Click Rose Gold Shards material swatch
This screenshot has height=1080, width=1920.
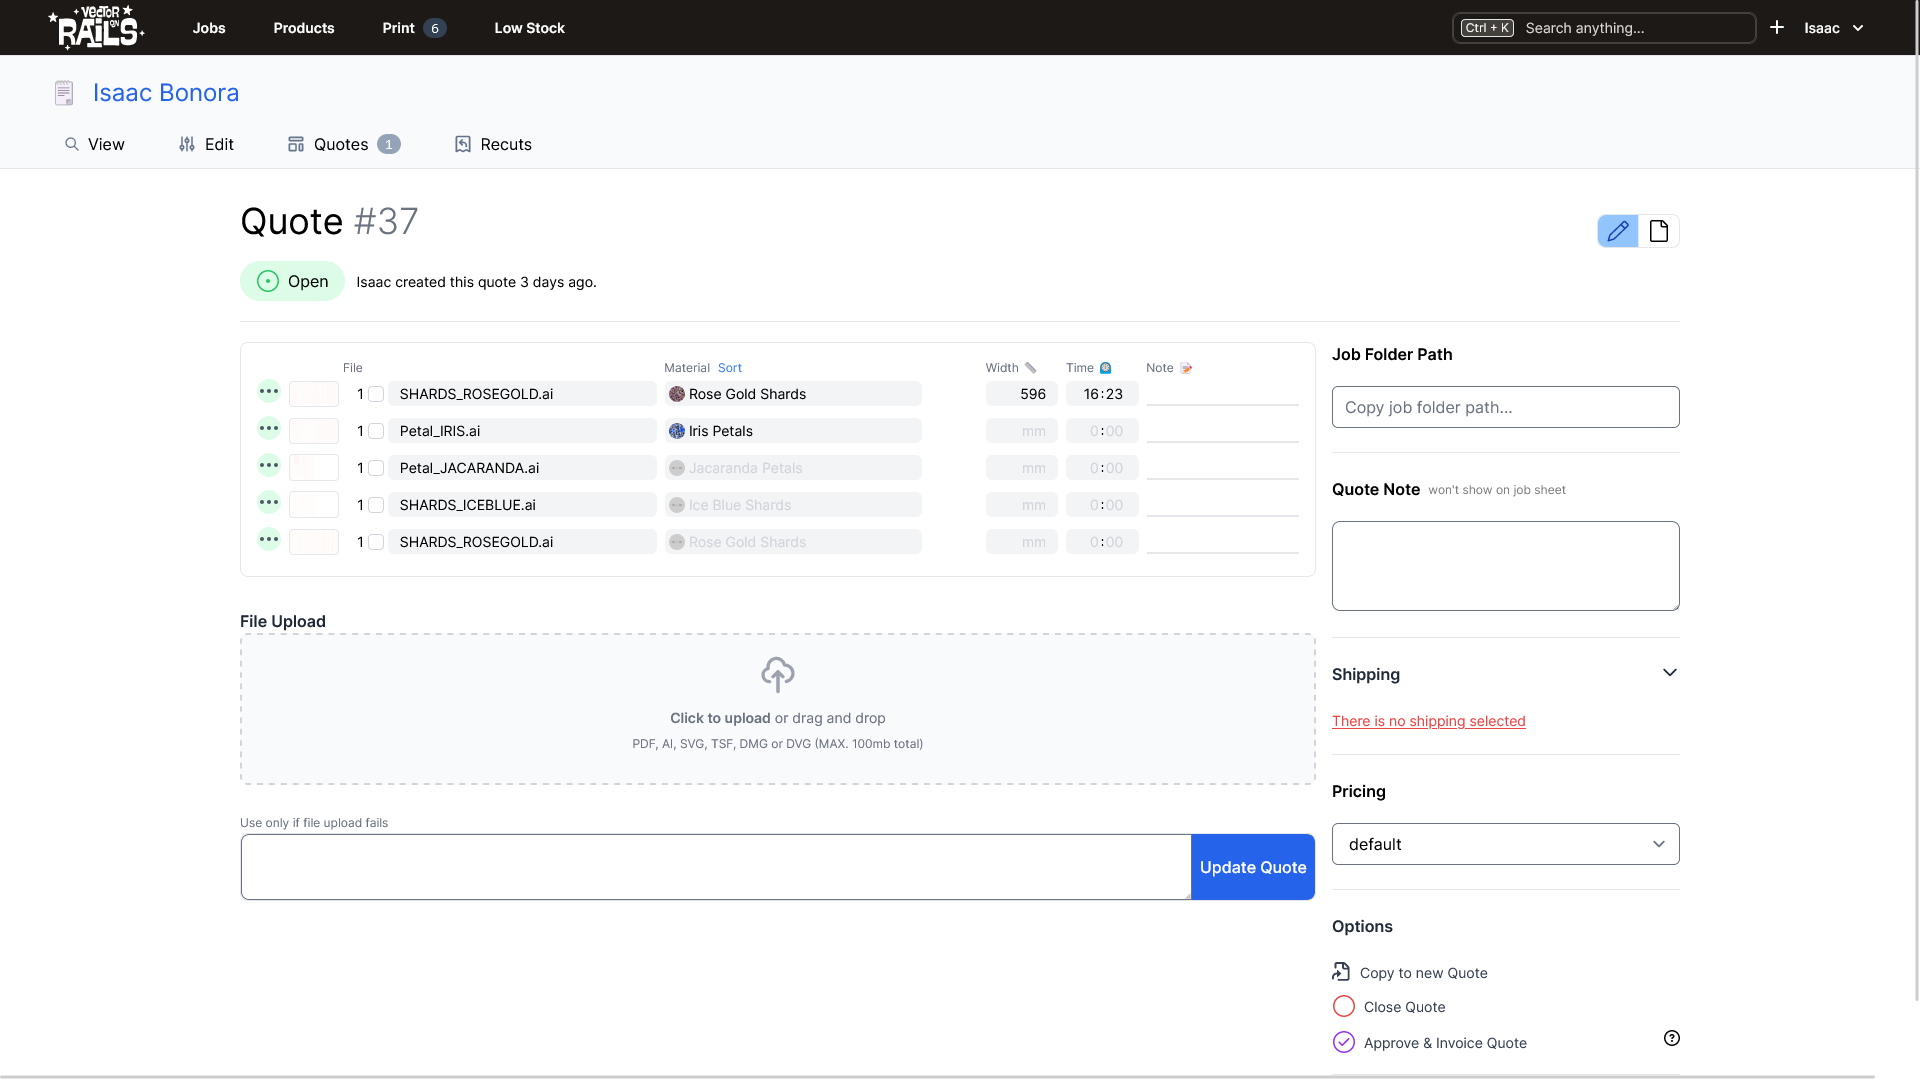pyautogui.click(x=677, y=394)
